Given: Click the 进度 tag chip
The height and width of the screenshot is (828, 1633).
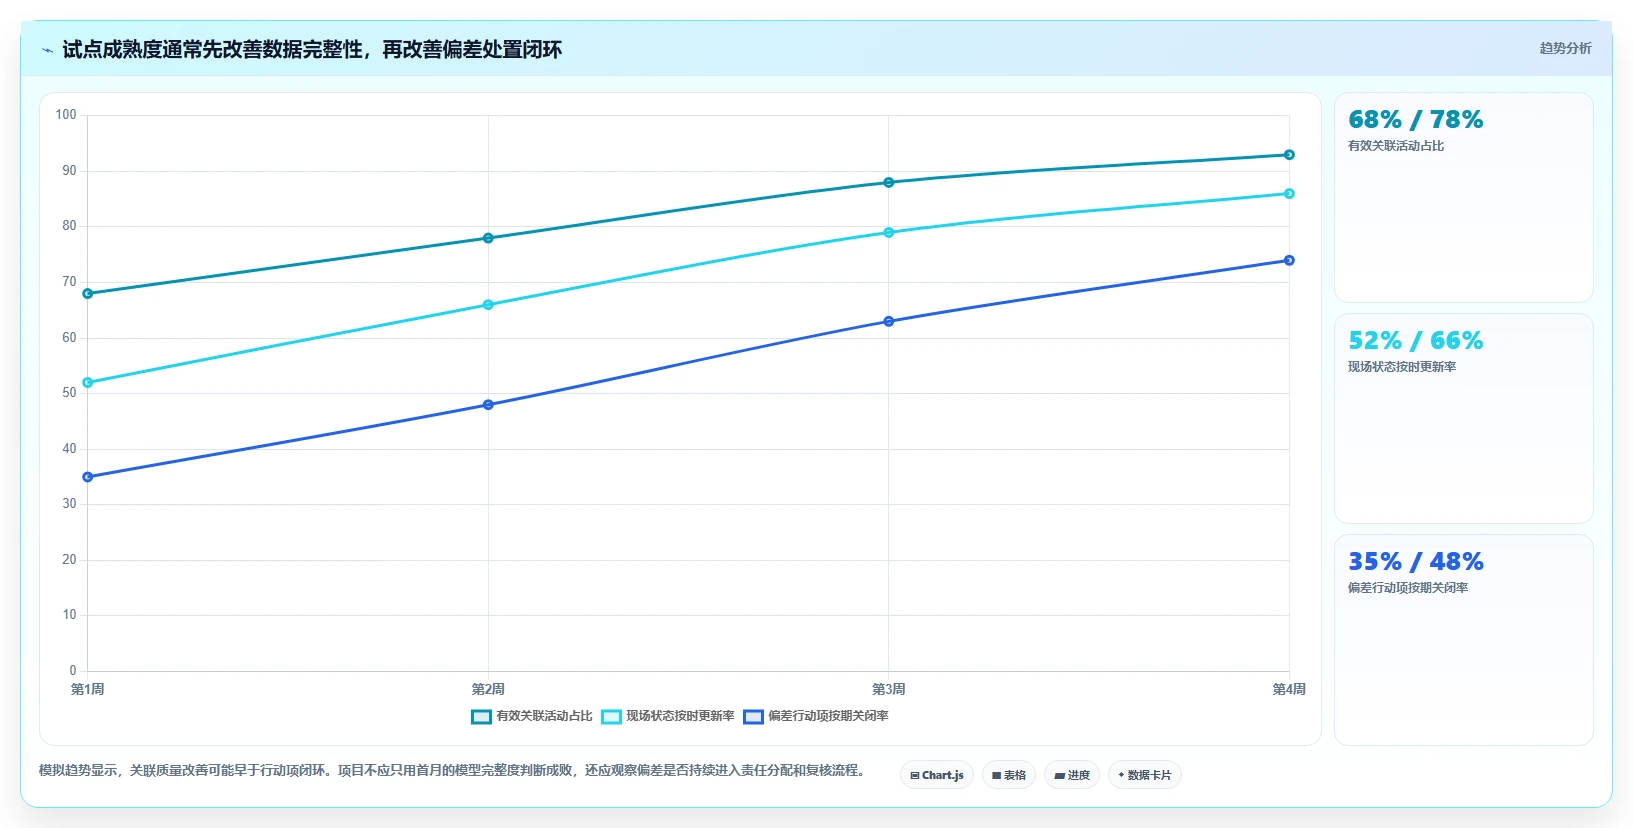Looking at the screenshot, I should click(x=1072, y=775).
